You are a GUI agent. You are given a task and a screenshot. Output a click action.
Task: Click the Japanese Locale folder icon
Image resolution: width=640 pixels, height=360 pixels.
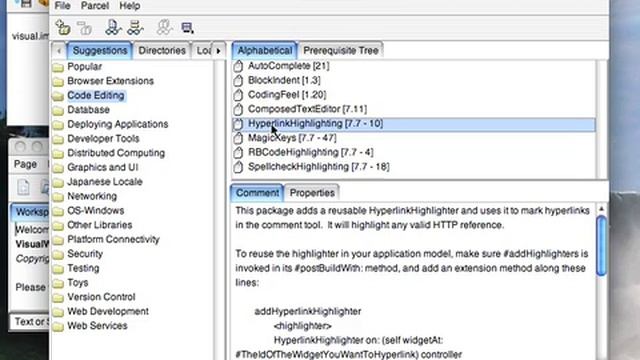(x=58, y=182)
